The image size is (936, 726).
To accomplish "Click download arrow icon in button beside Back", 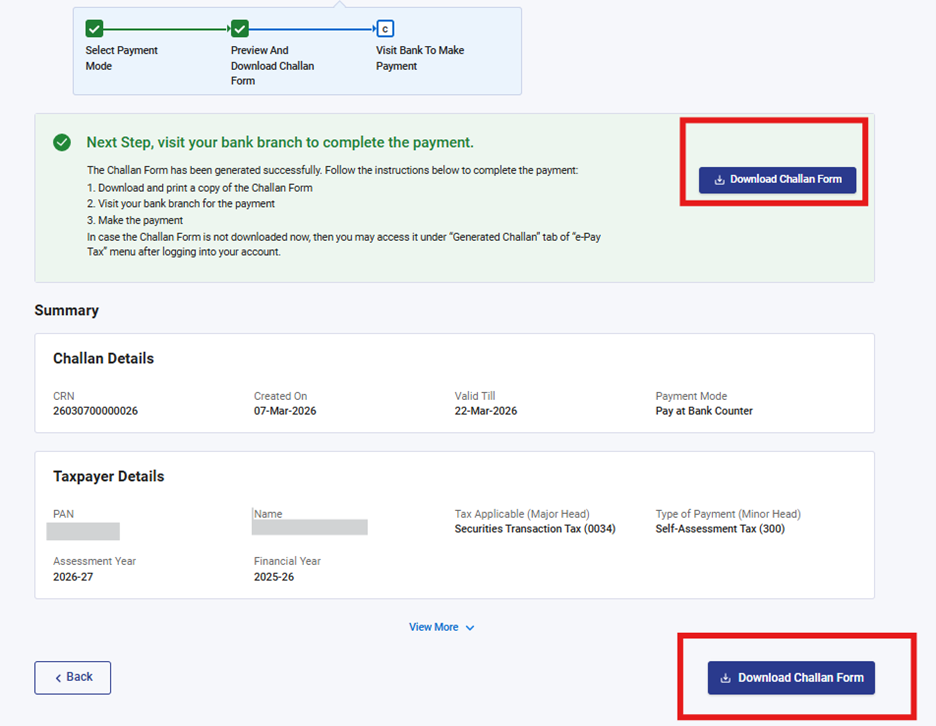I will tap(726, 678).
